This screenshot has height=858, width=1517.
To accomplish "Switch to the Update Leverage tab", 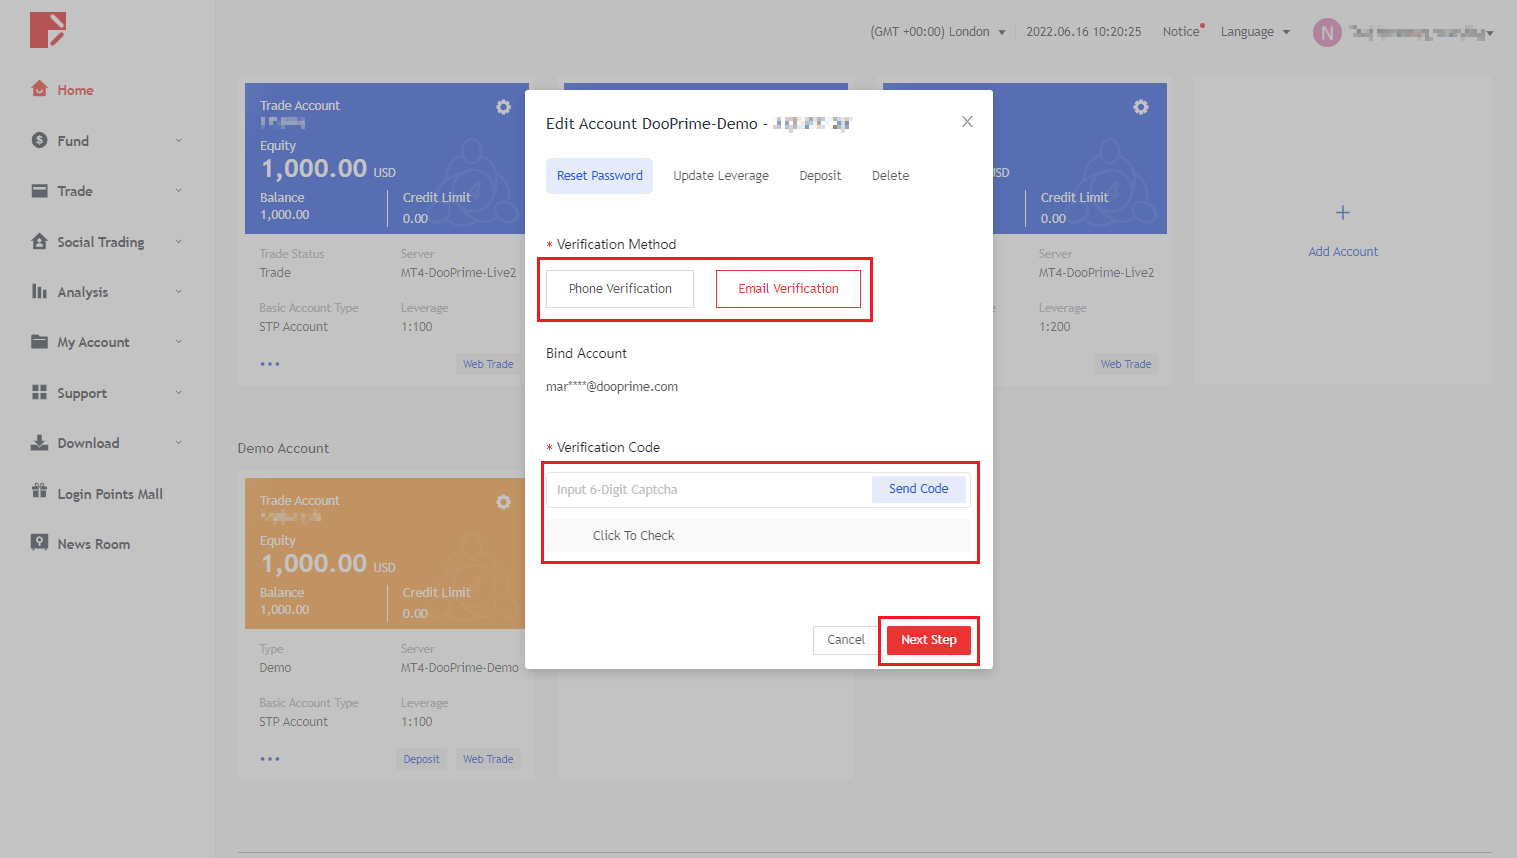I will (x=720, y=176).
